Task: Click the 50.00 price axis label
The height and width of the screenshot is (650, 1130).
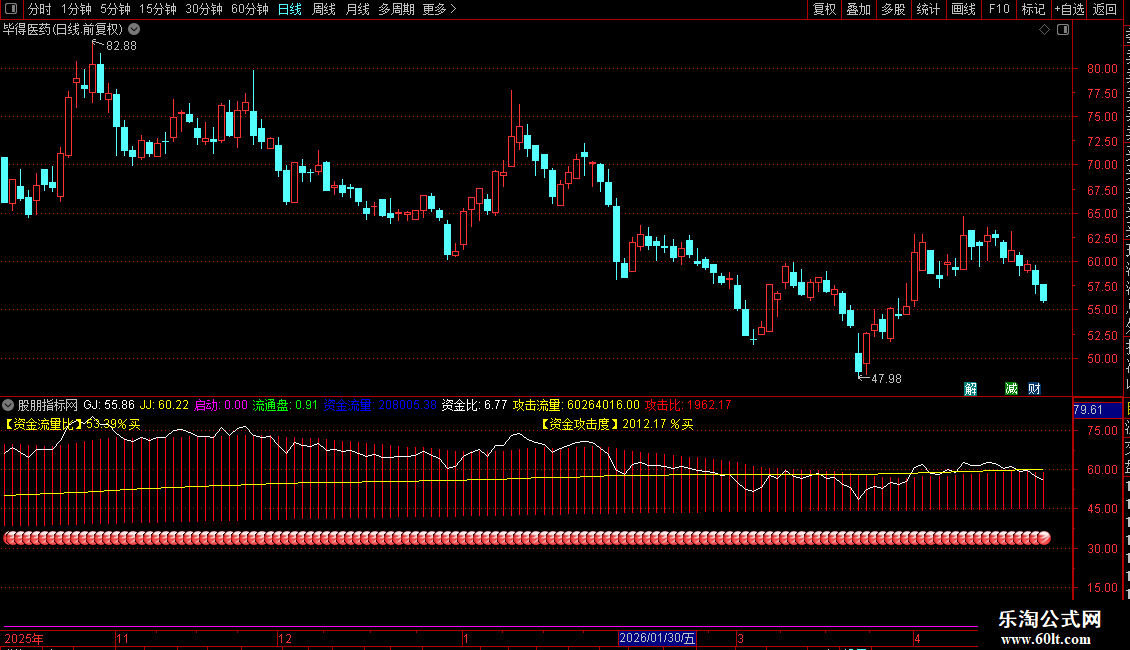Action: (x=1102, y=358)
